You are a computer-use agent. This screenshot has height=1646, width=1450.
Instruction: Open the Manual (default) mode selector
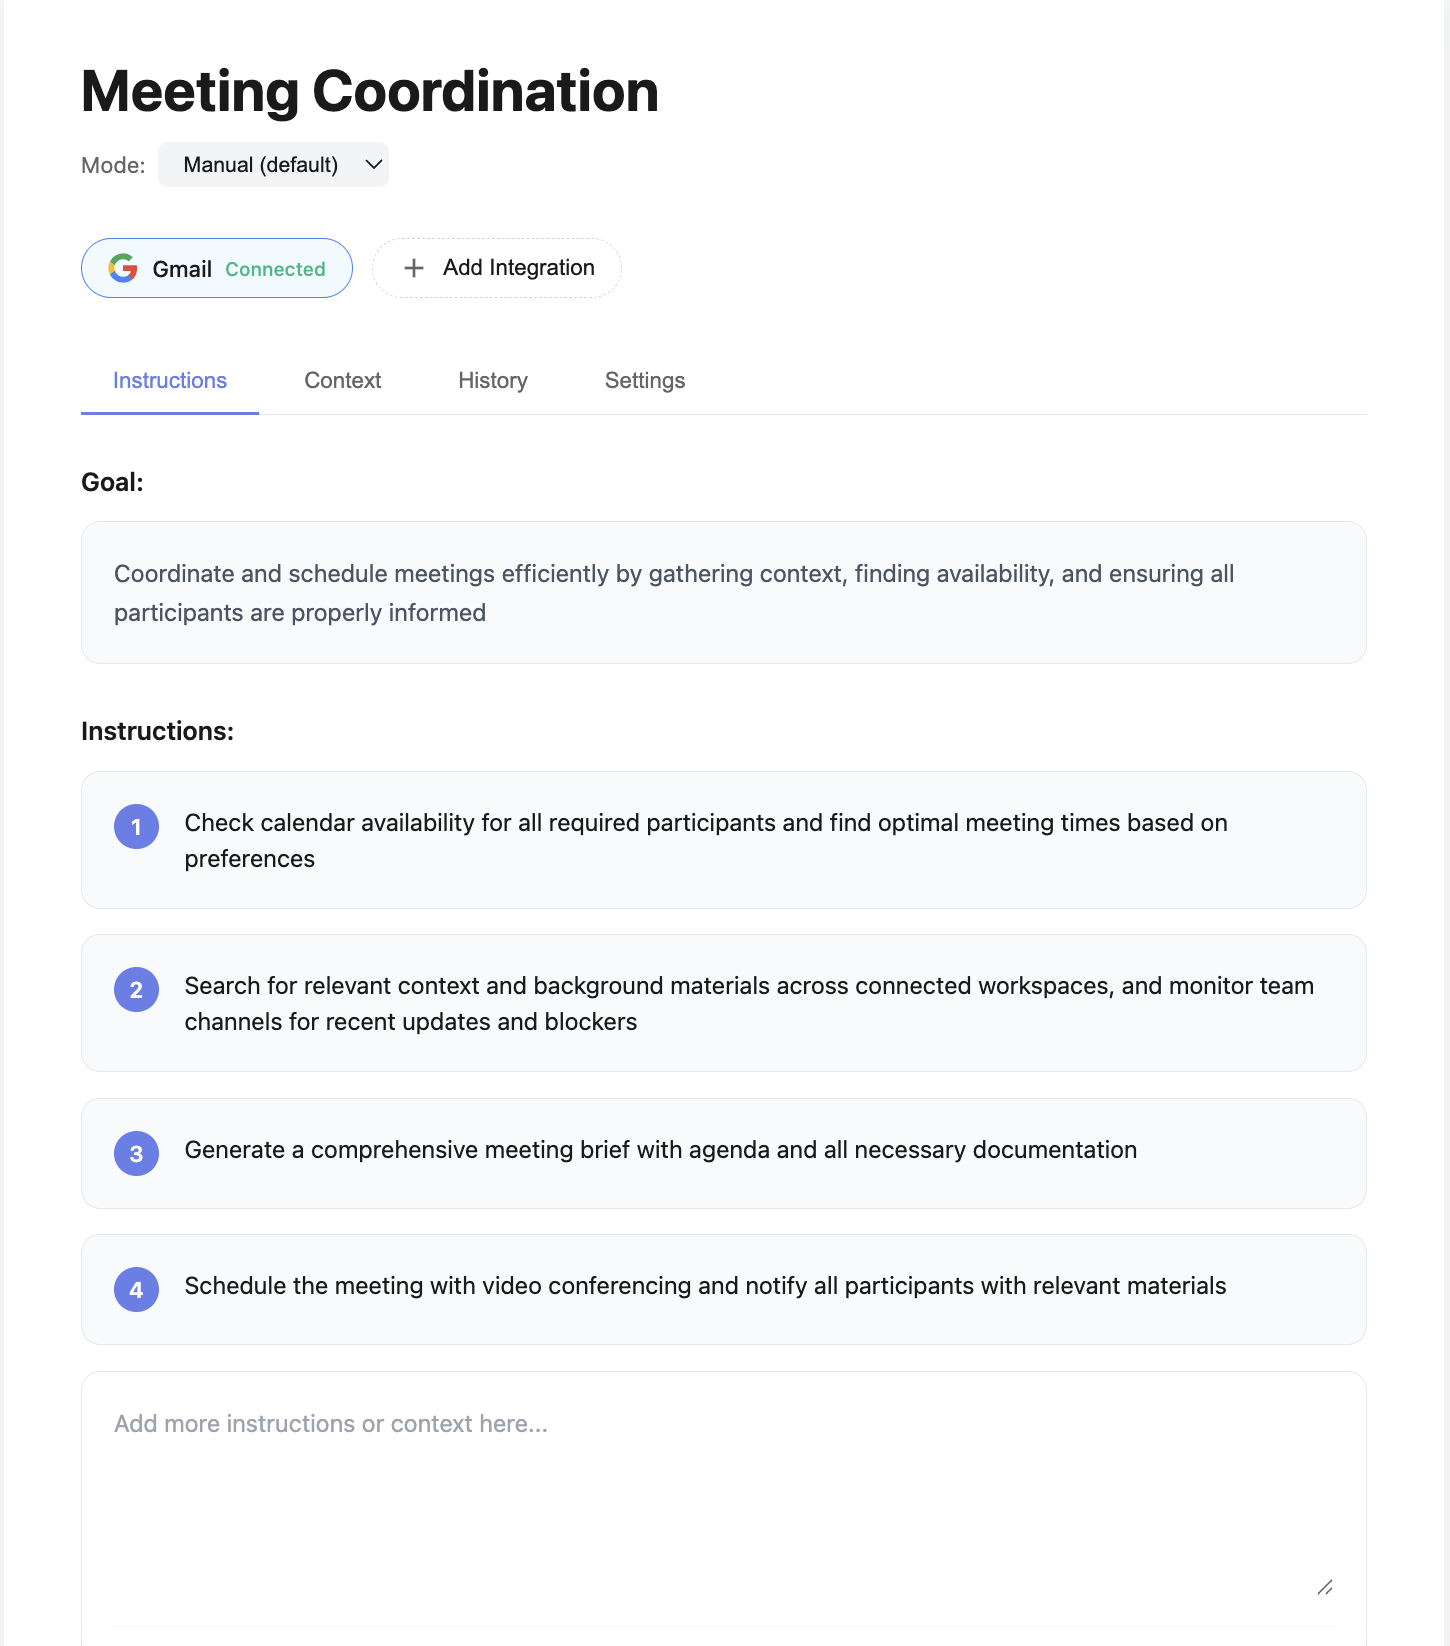click(x=260, y=165)
